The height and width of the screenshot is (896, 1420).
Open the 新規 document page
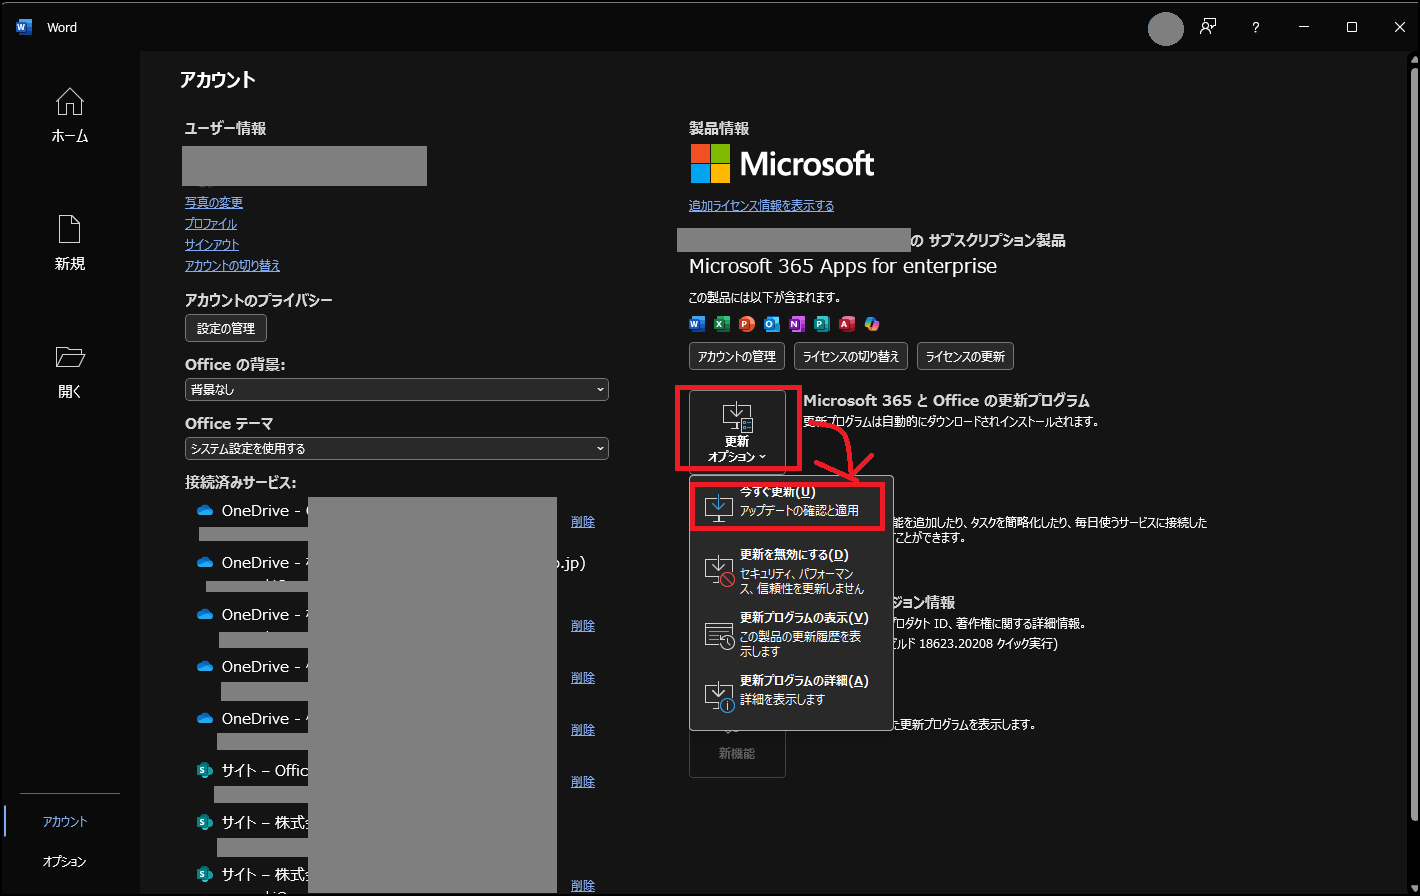(x=70, y=243)
